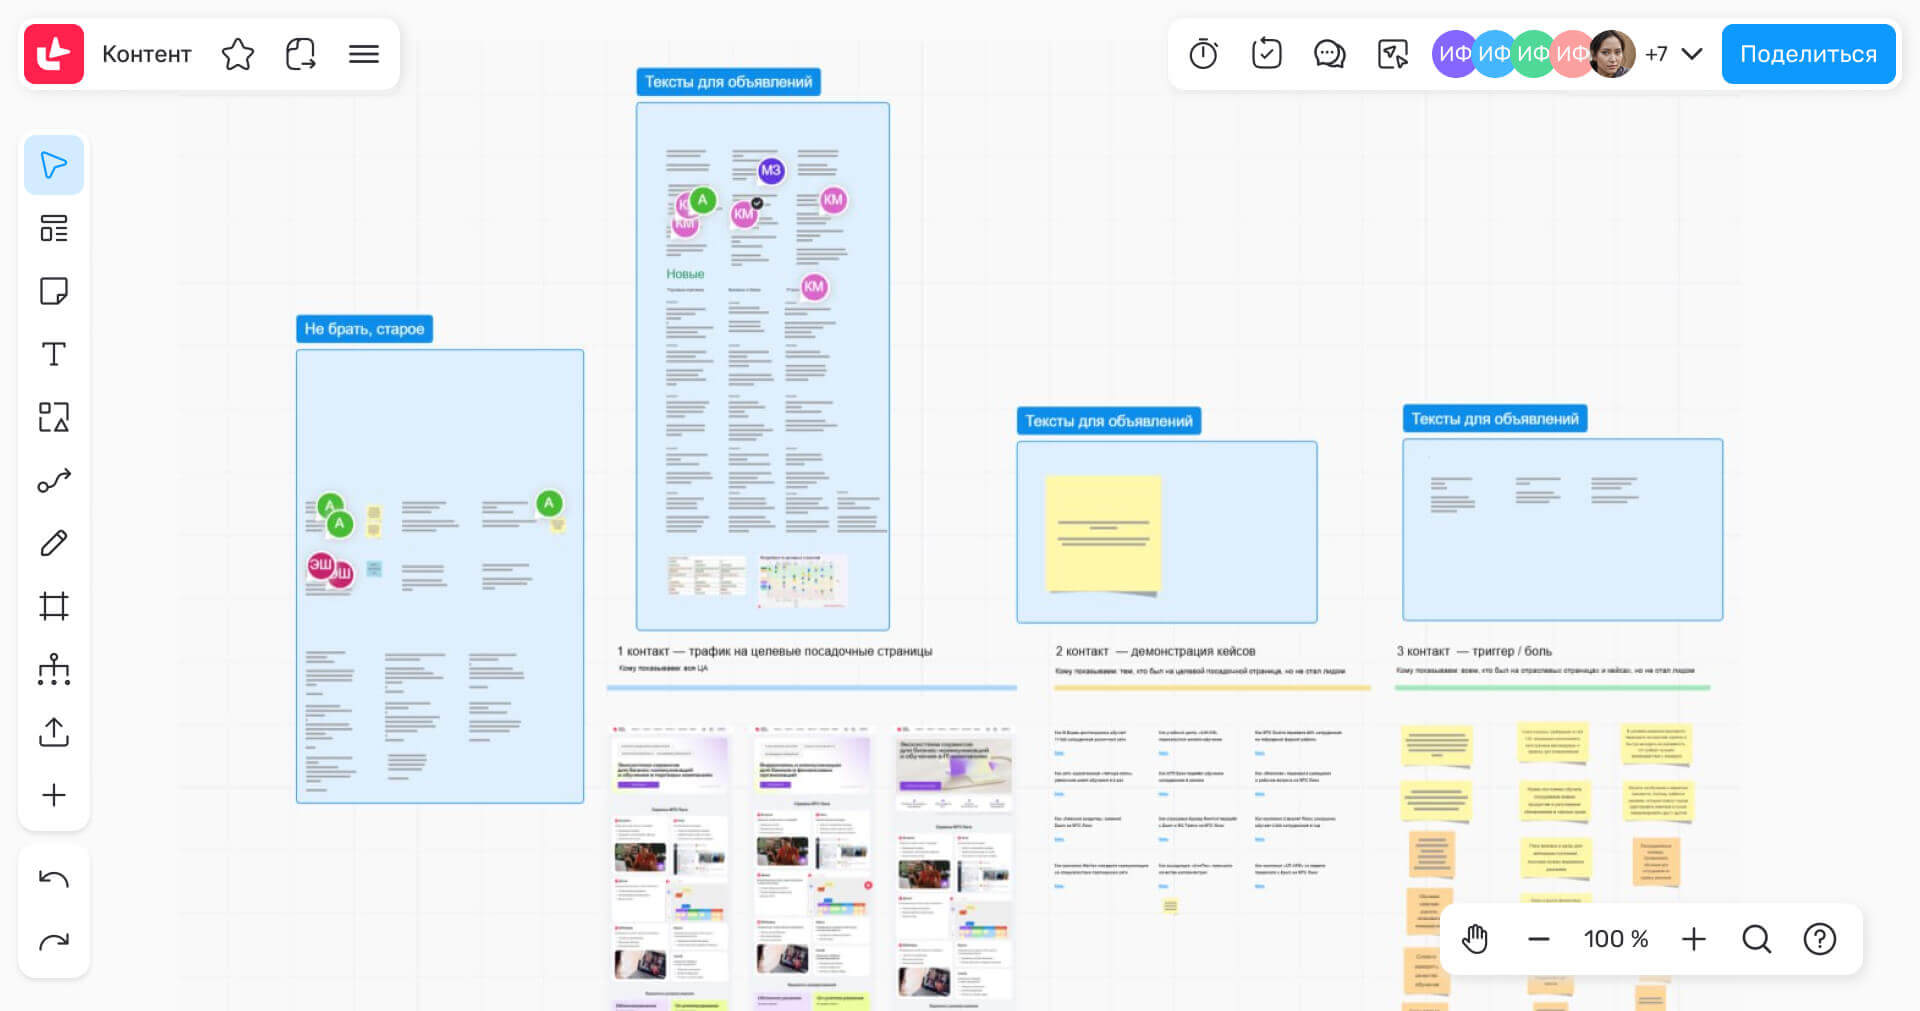Select the yellow sticky note in the frame
The width and height of the screenshot is (1920, 1011).
click(1103, 533)
